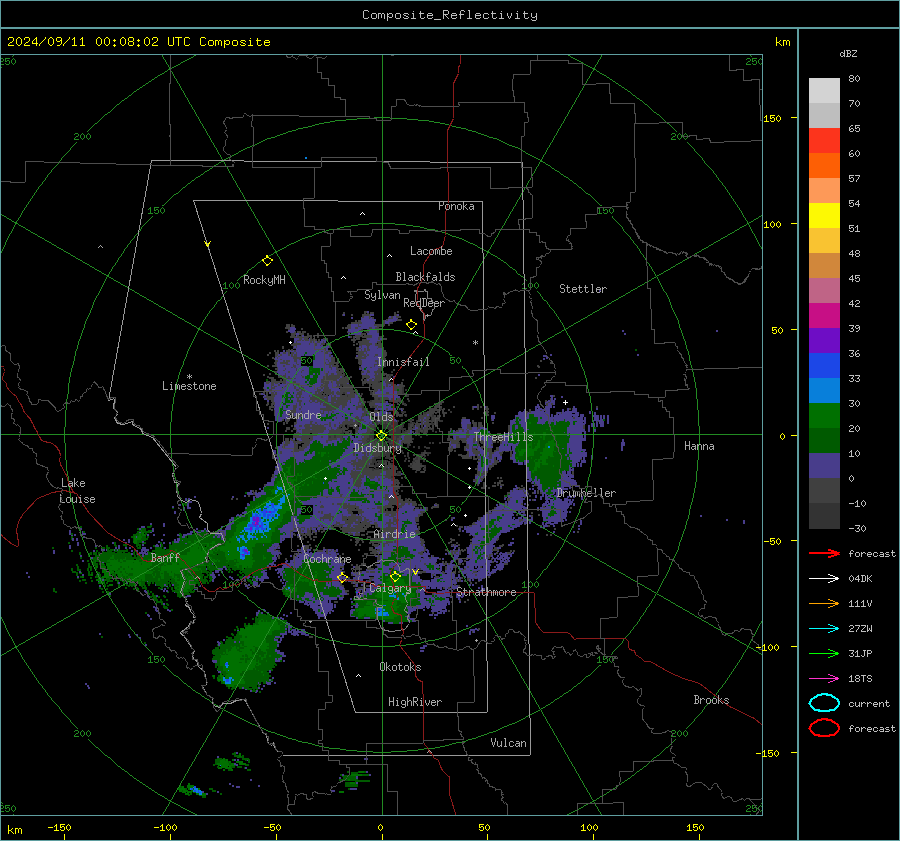Click the Strathmore label
The height and width of the screenshot is (841, 900).
(x=486, y=592)
